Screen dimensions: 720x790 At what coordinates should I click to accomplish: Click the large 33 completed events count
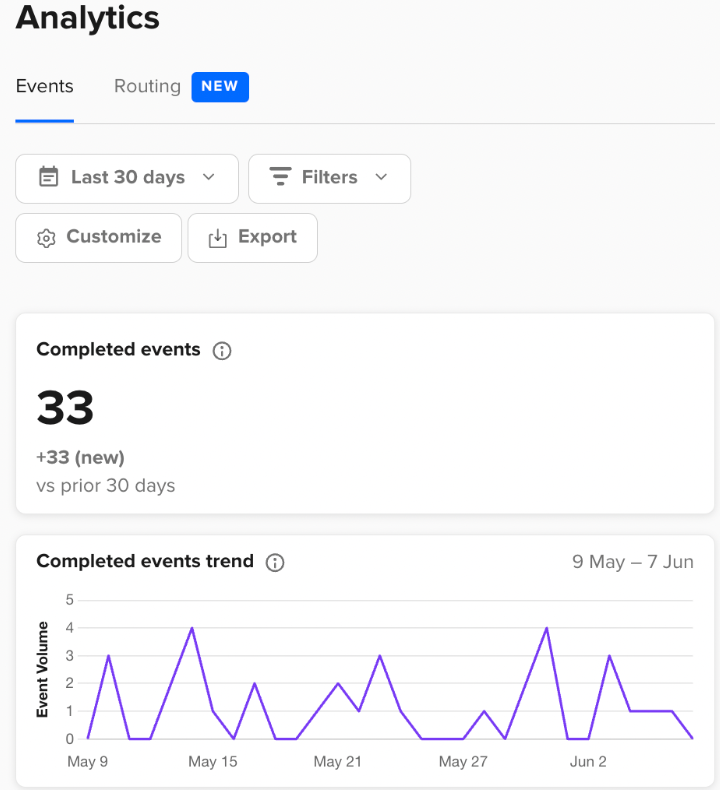[65, 407]
